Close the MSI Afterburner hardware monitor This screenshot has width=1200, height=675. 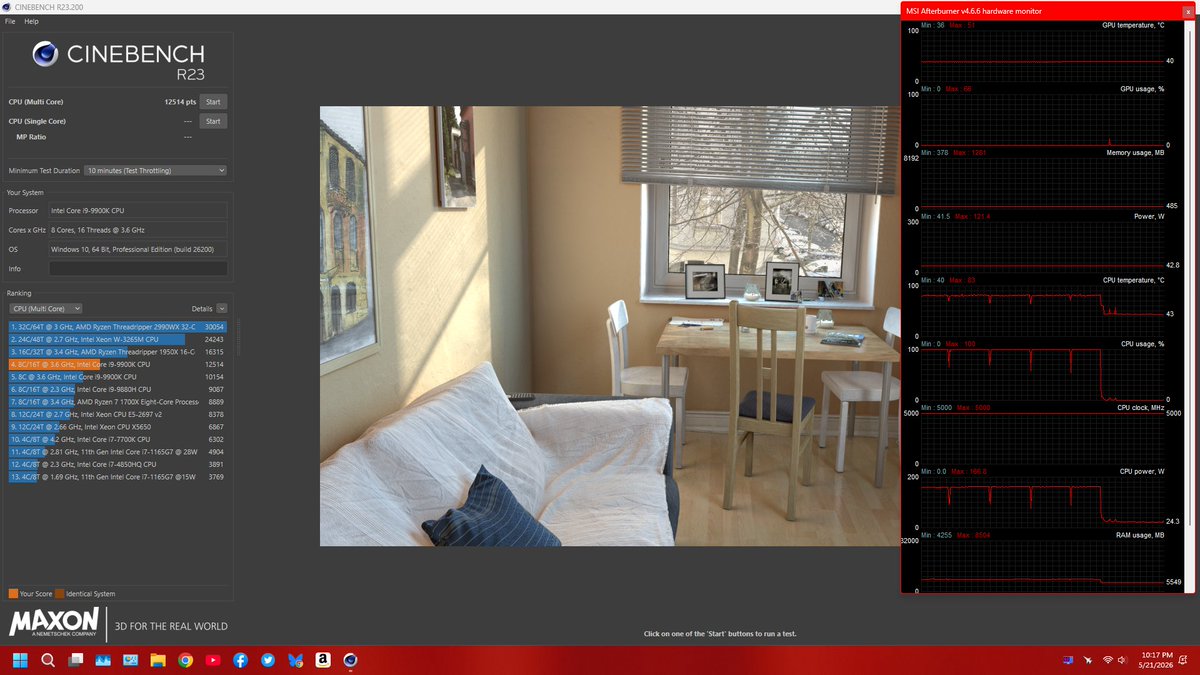1187,11
